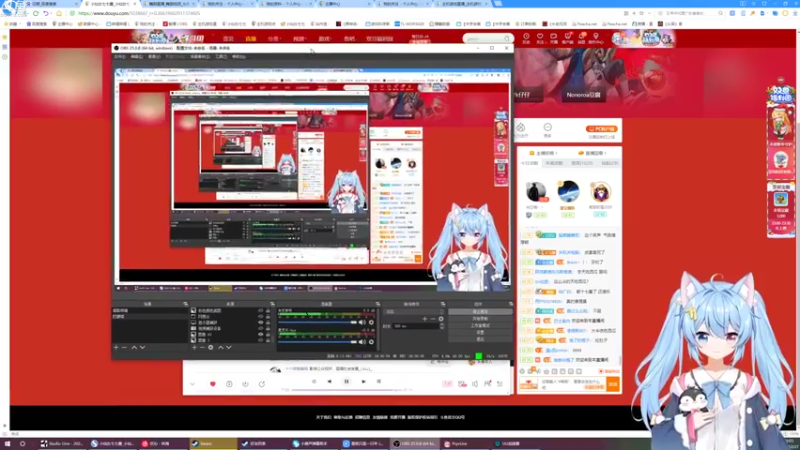The width and height of the screenshot is (800, 450).
Task: Open Douyu watch history icon
Action: [526, 38]
